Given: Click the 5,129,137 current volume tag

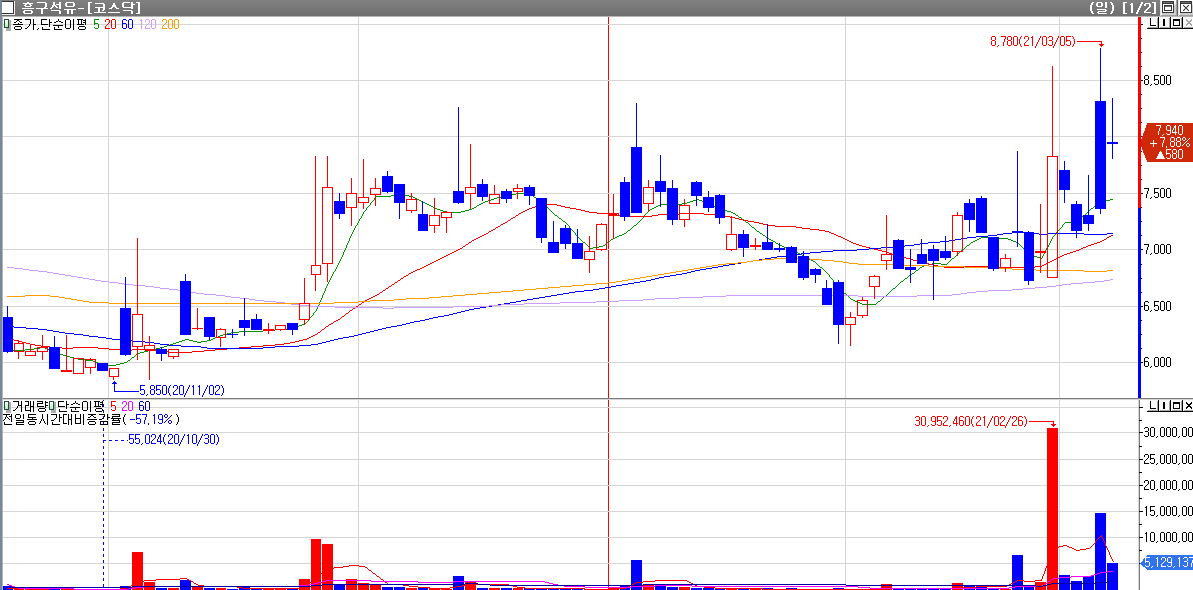Looking at the screenshot, I should 1166,563.
